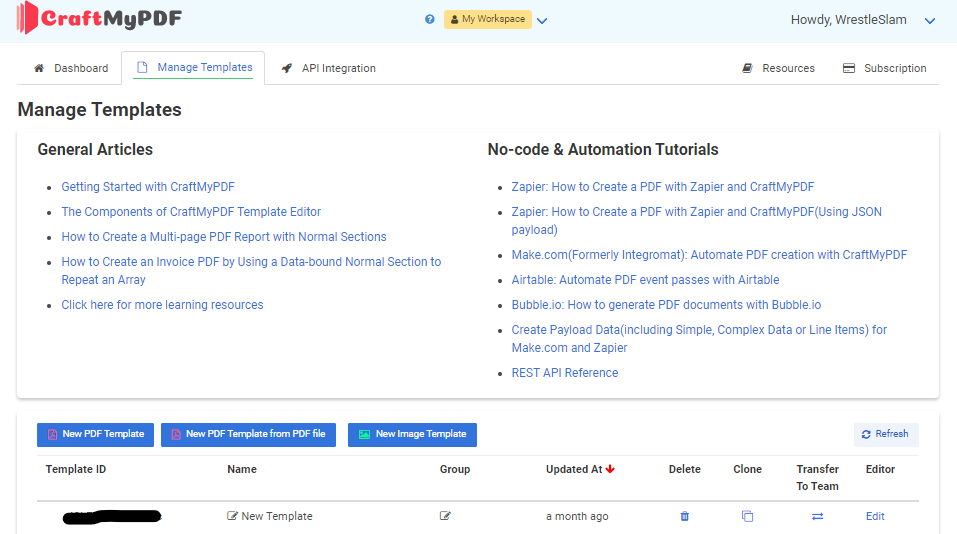Screen dimensions: 957x534
Task: Open the Howdy, WrestleSlam user menu
Action: [x=862, y=20]
